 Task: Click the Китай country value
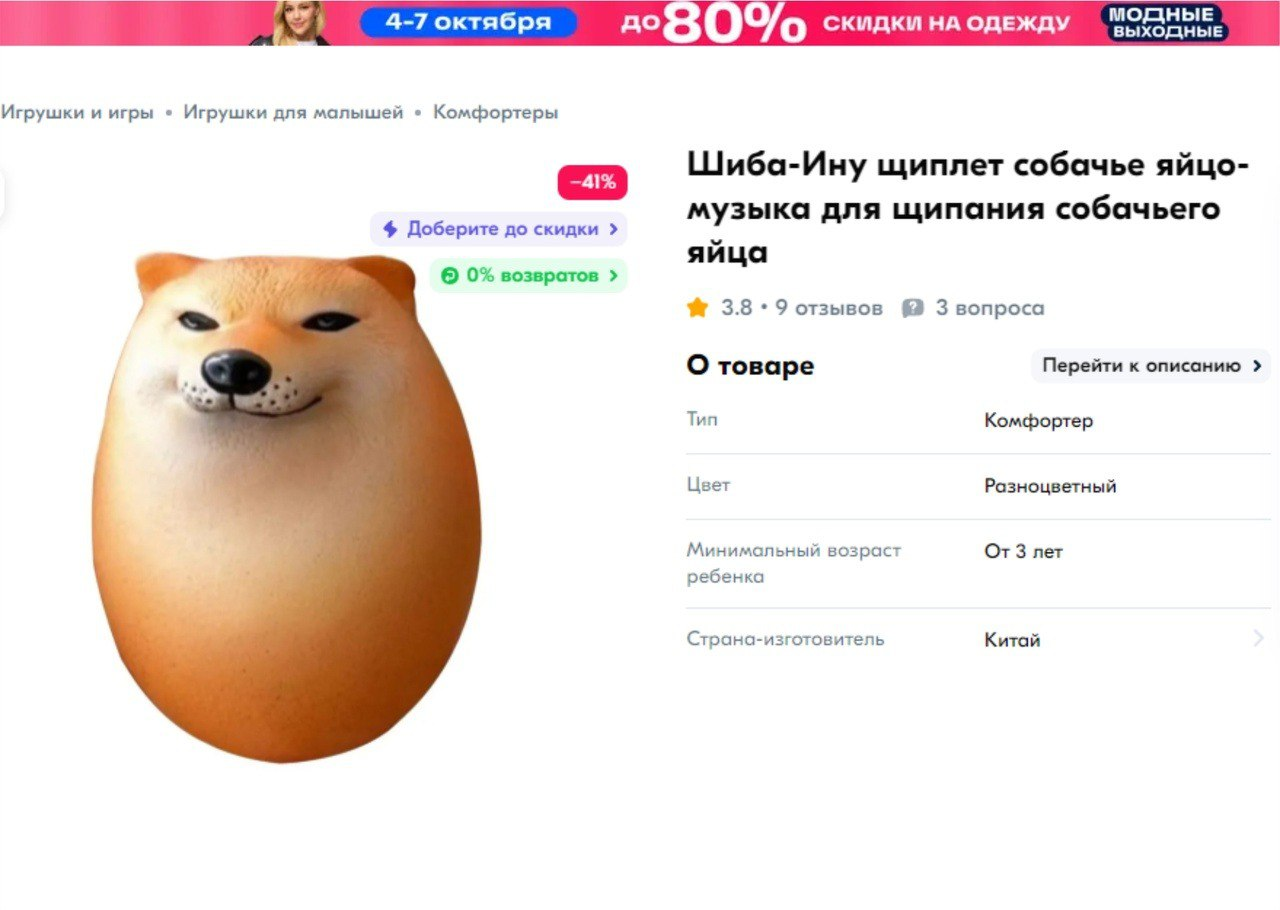(x=1012, y=640)
